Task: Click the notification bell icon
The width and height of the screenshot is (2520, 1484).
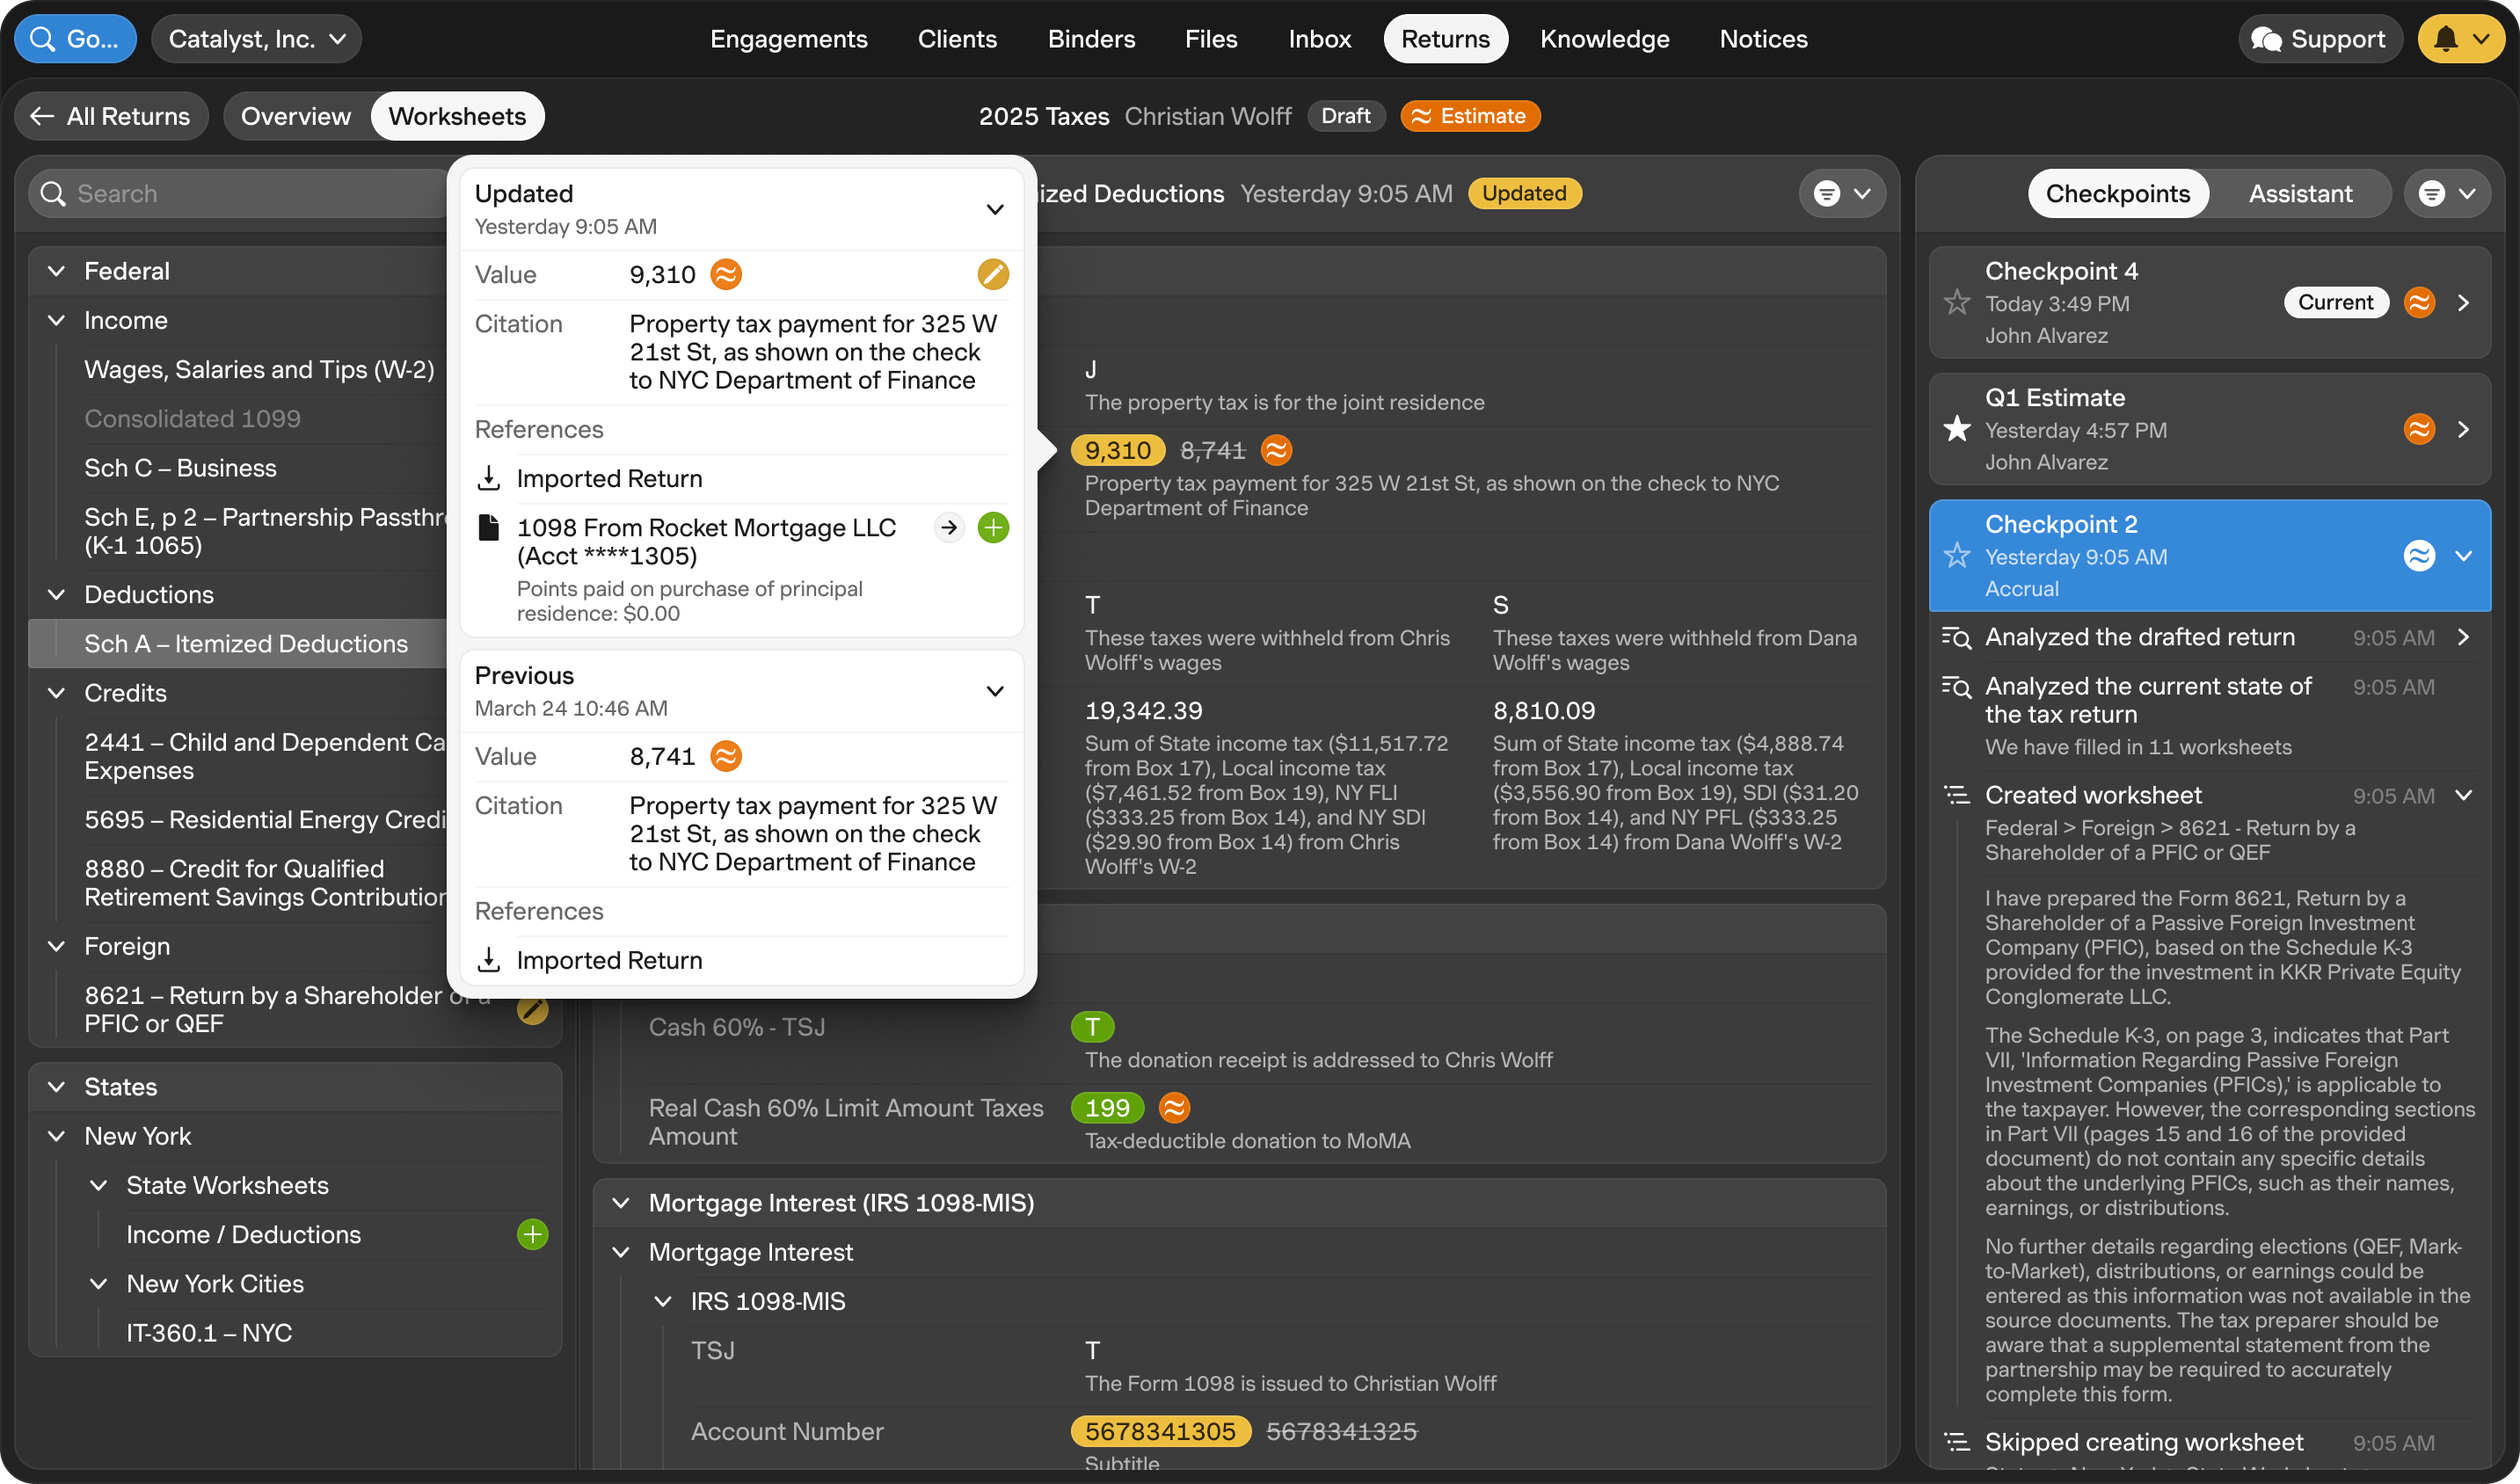Action: 2445,39
